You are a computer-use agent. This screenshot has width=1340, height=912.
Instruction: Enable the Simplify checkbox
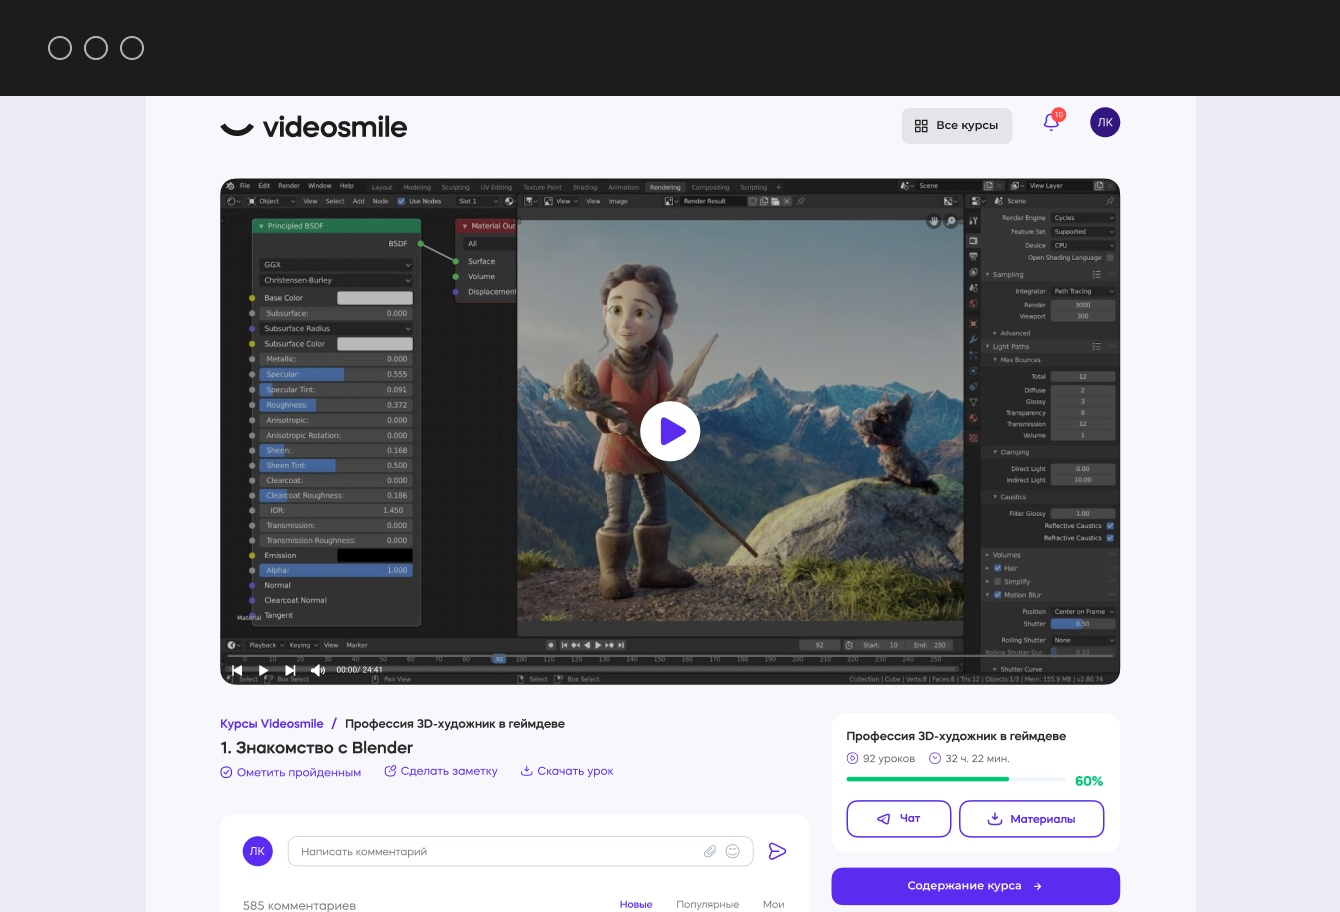click(x=998, y=581)
